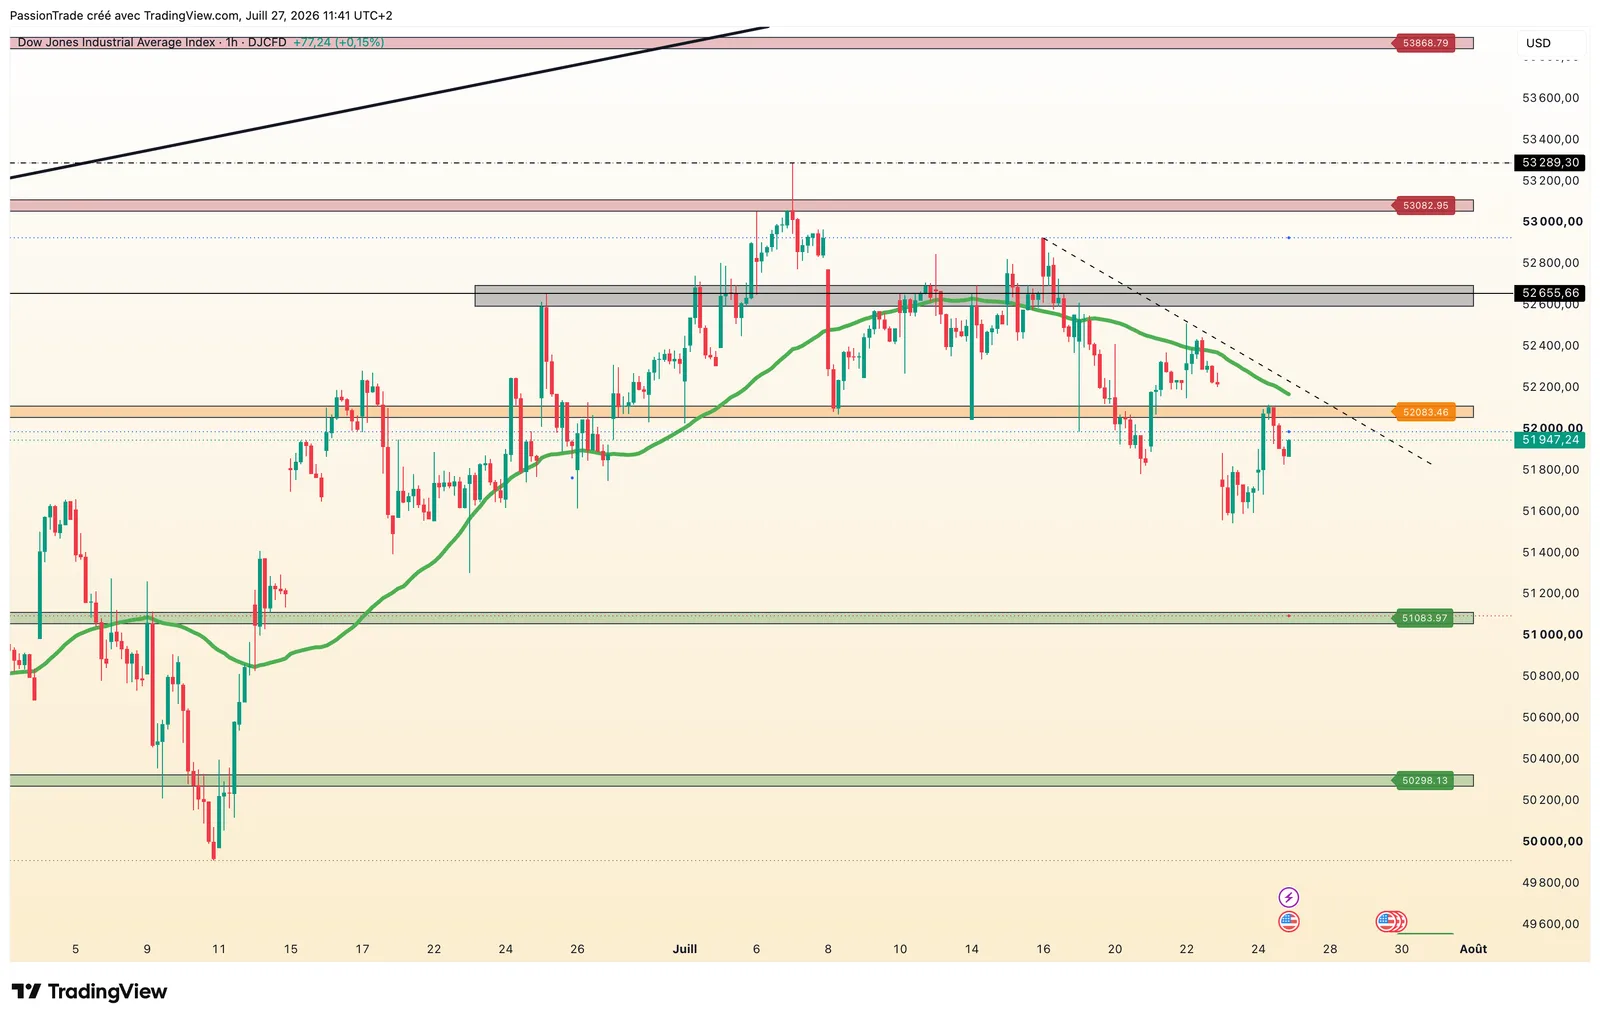Click the green 51083.97 level label

(1425, 618)
